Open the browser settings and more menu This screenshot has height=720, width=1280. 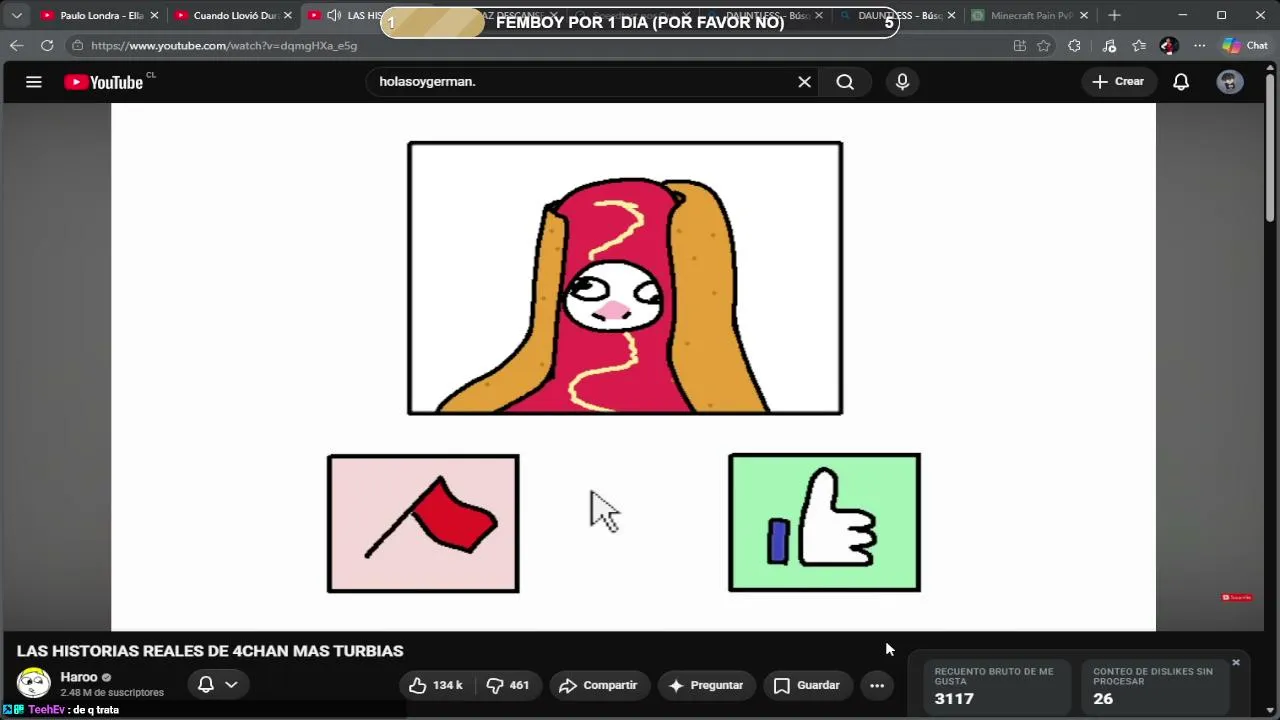coord(1199,46)
